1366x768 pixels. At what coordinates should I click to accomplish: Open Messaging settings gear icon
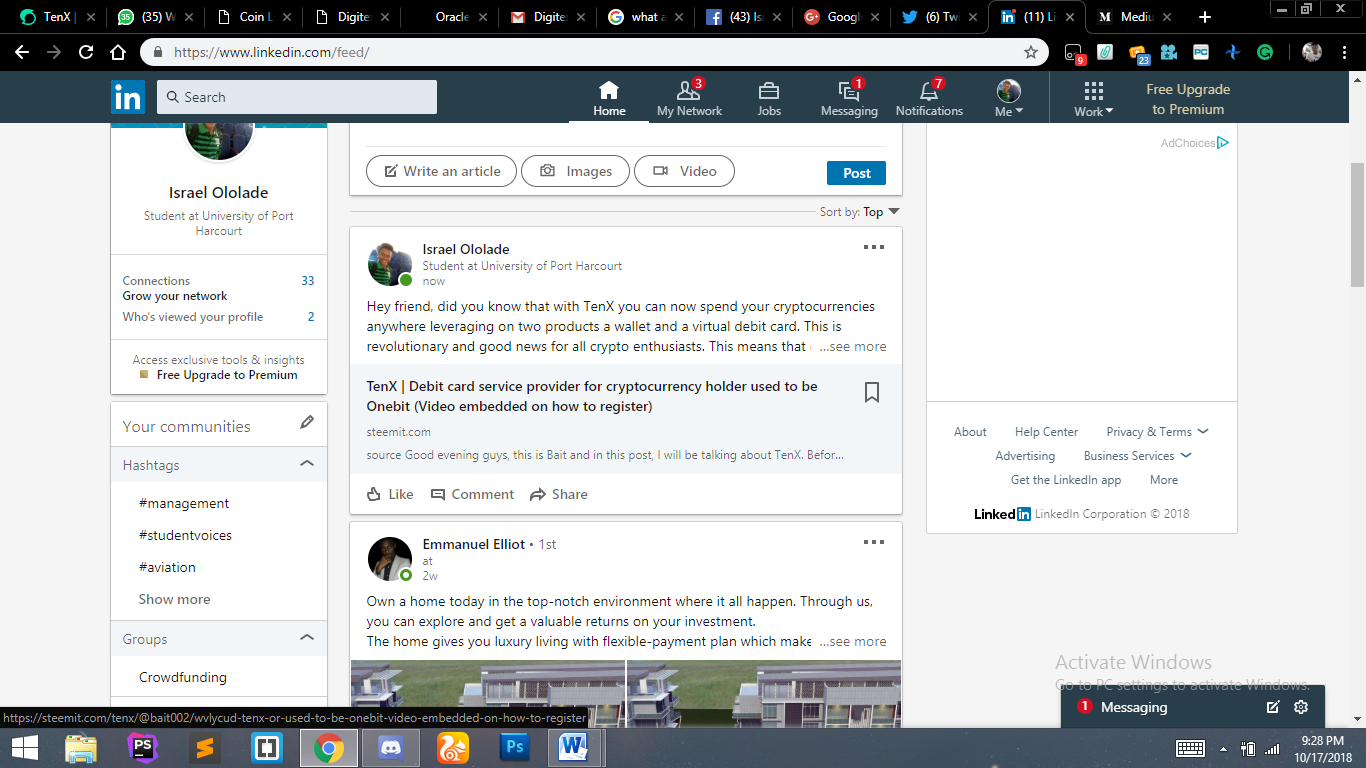(x=1301, y=707)
